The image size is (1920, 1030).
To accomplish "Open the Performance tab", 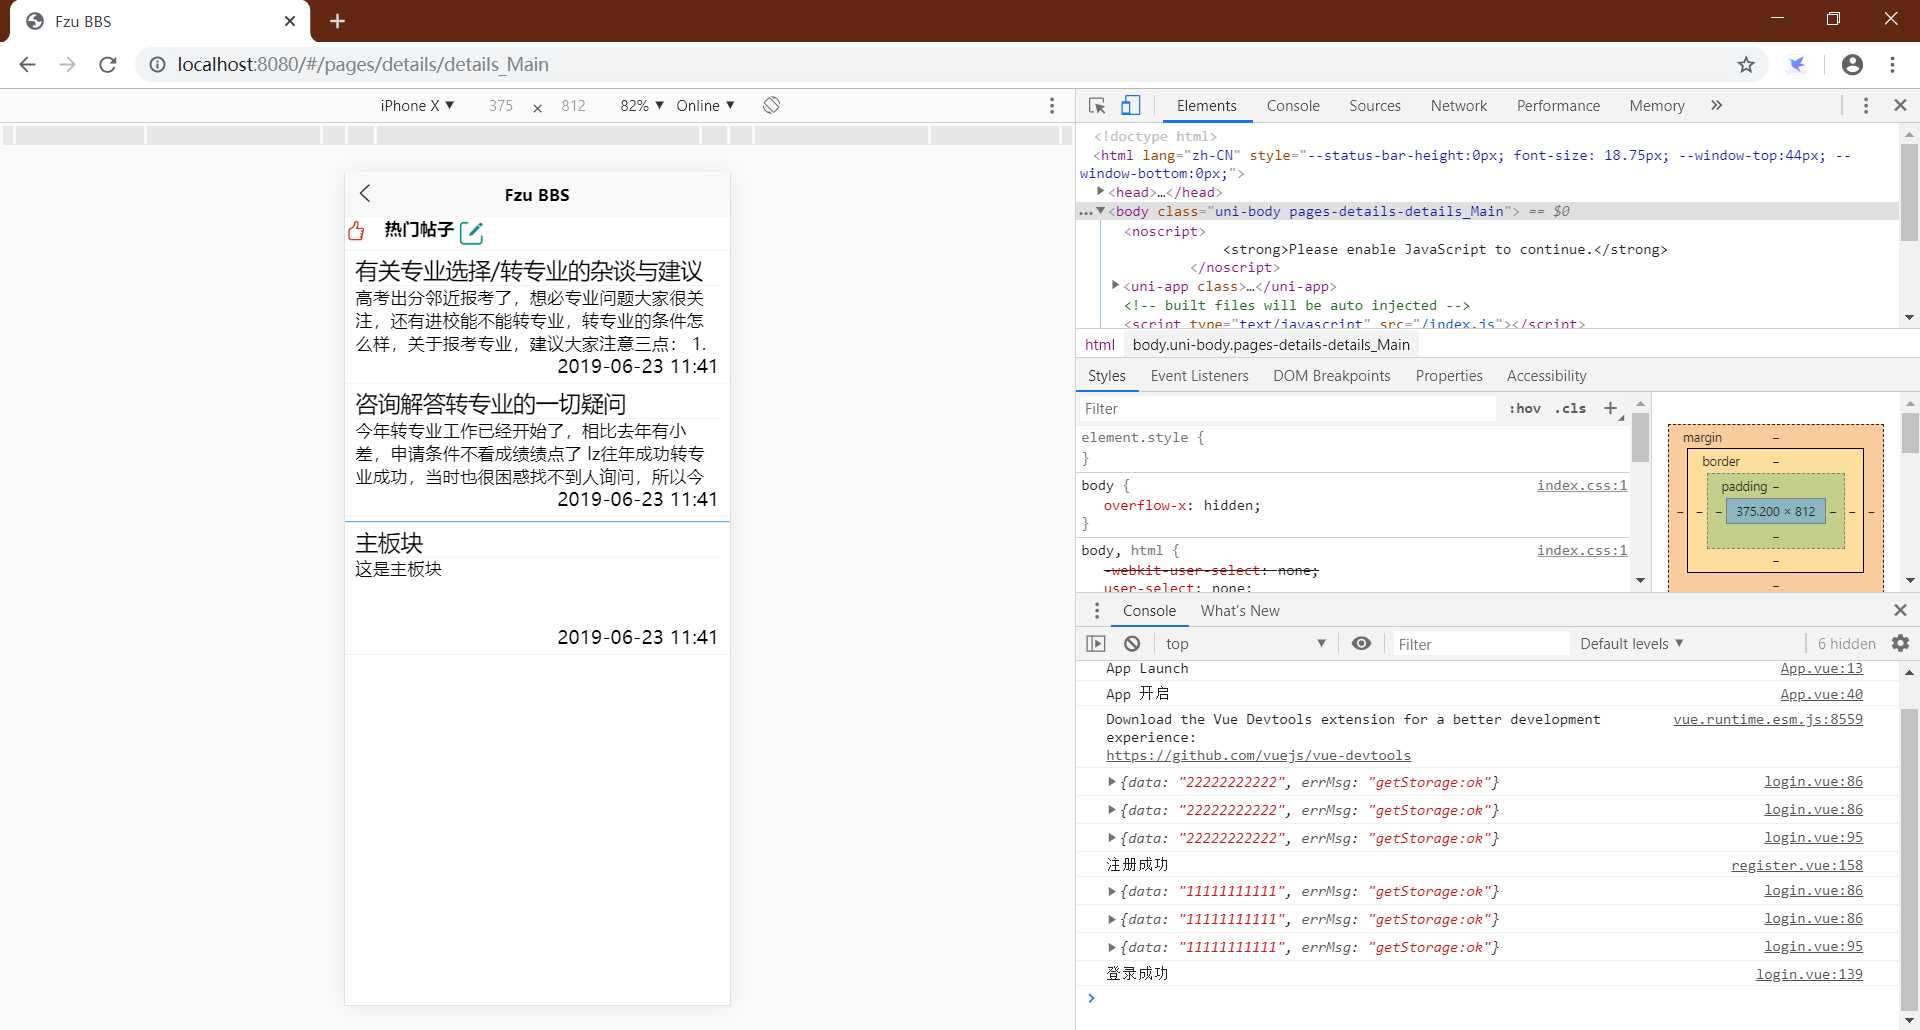I will click(1558, 105).
